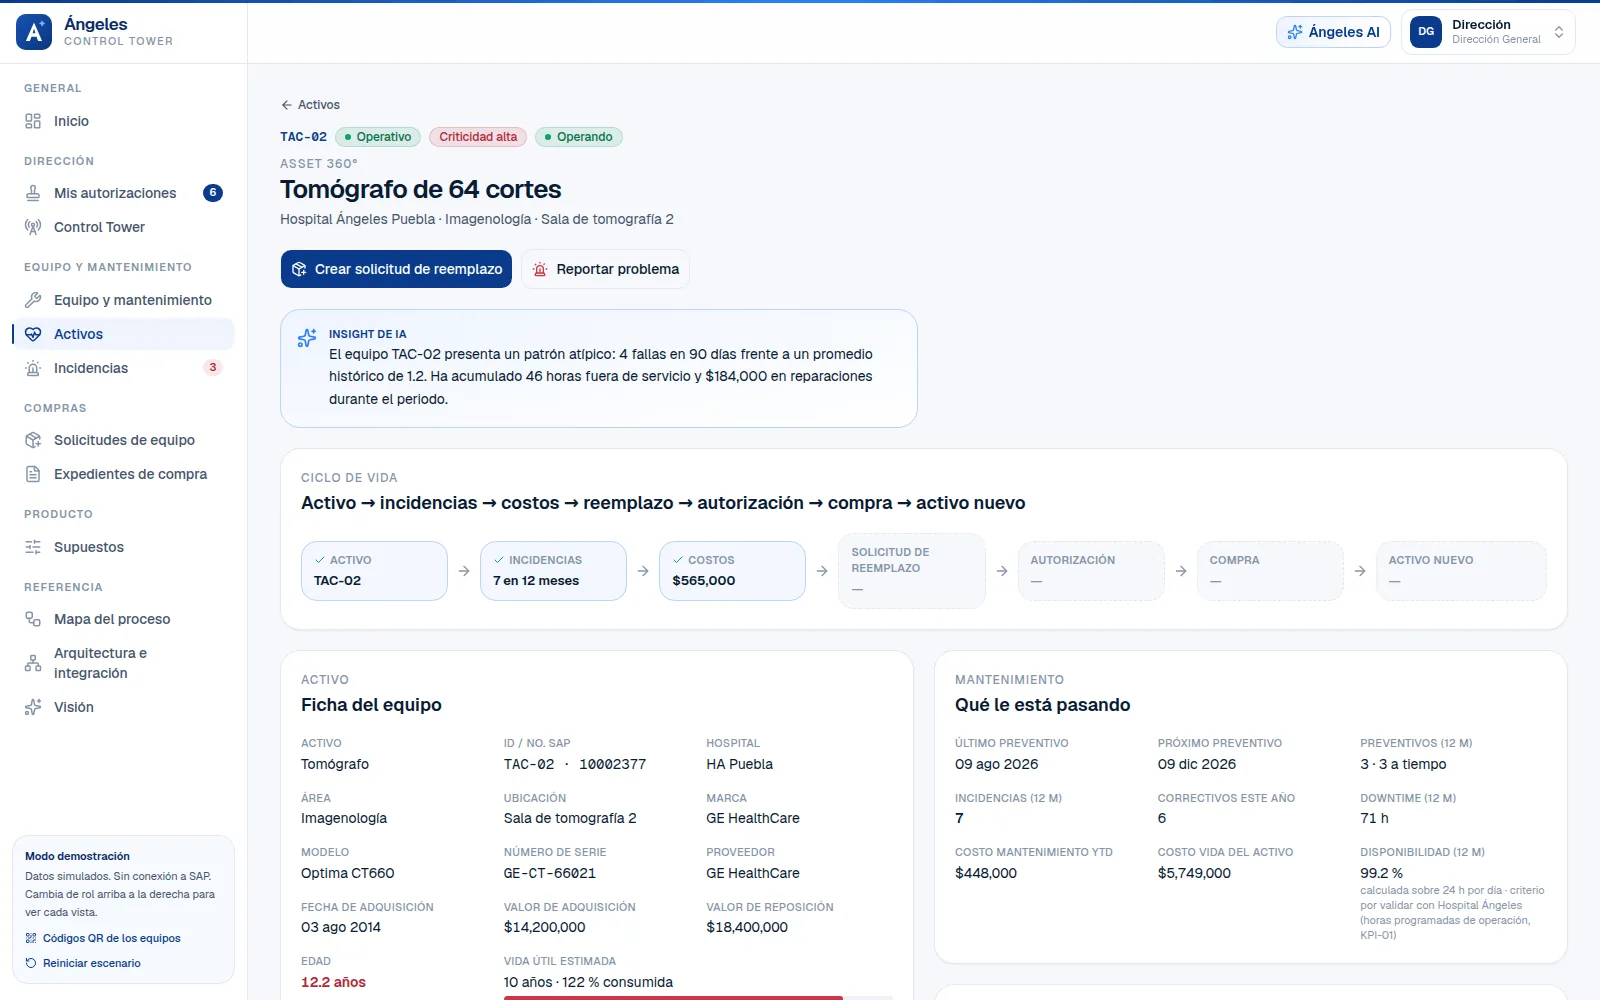Image resolution: width=1600 pixels, height=1000 pixels.
Task: Click the Autorización lifecycle step
Action: click(x=1091, y=571)
